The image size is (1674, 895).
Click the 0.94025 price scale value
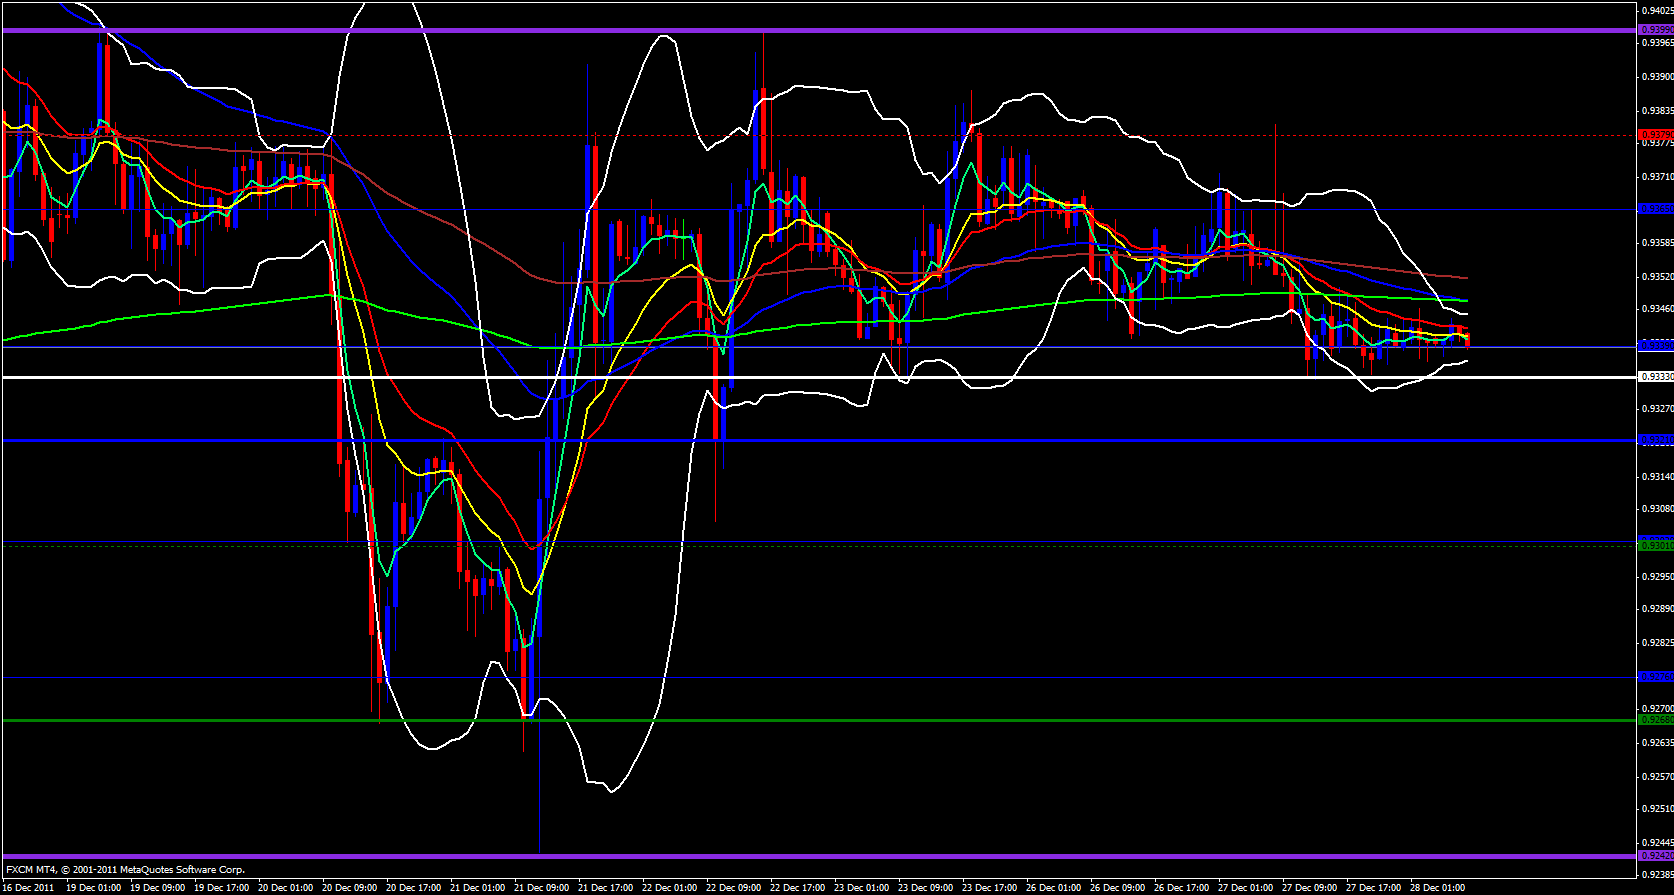coord(1657,10)
